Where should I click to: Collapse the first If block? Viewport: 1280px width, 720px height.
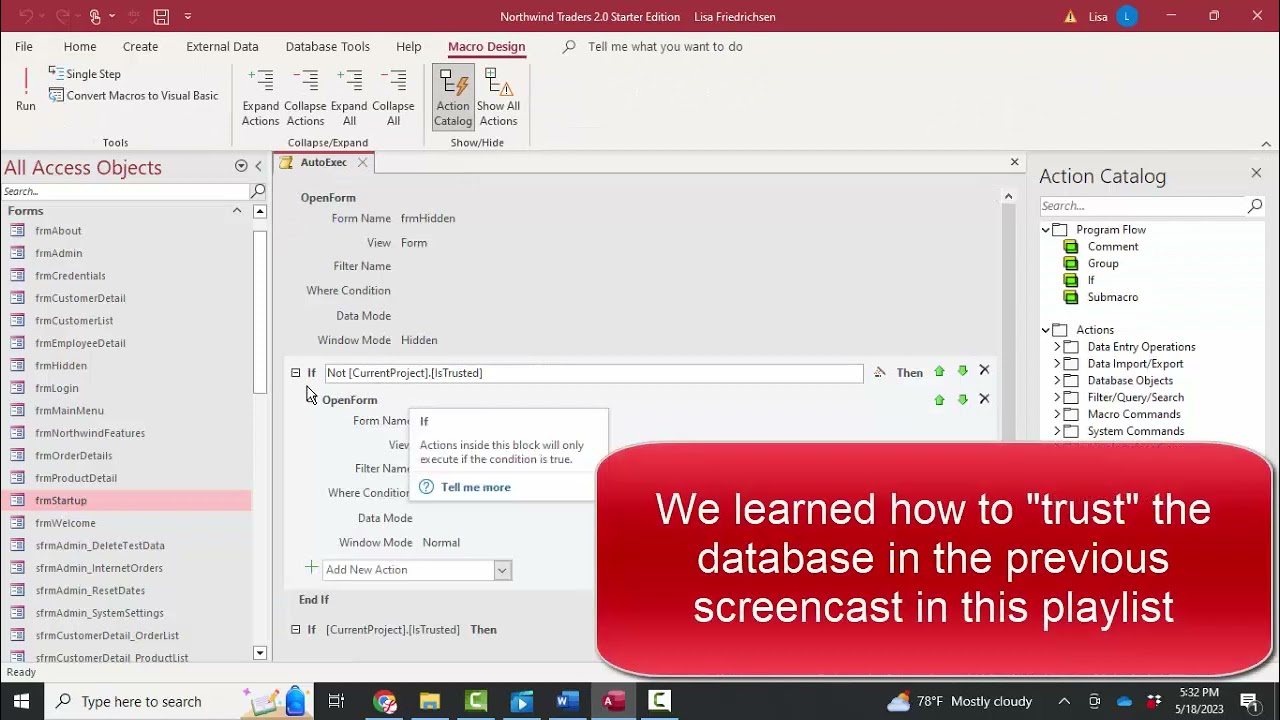(295, 373)
